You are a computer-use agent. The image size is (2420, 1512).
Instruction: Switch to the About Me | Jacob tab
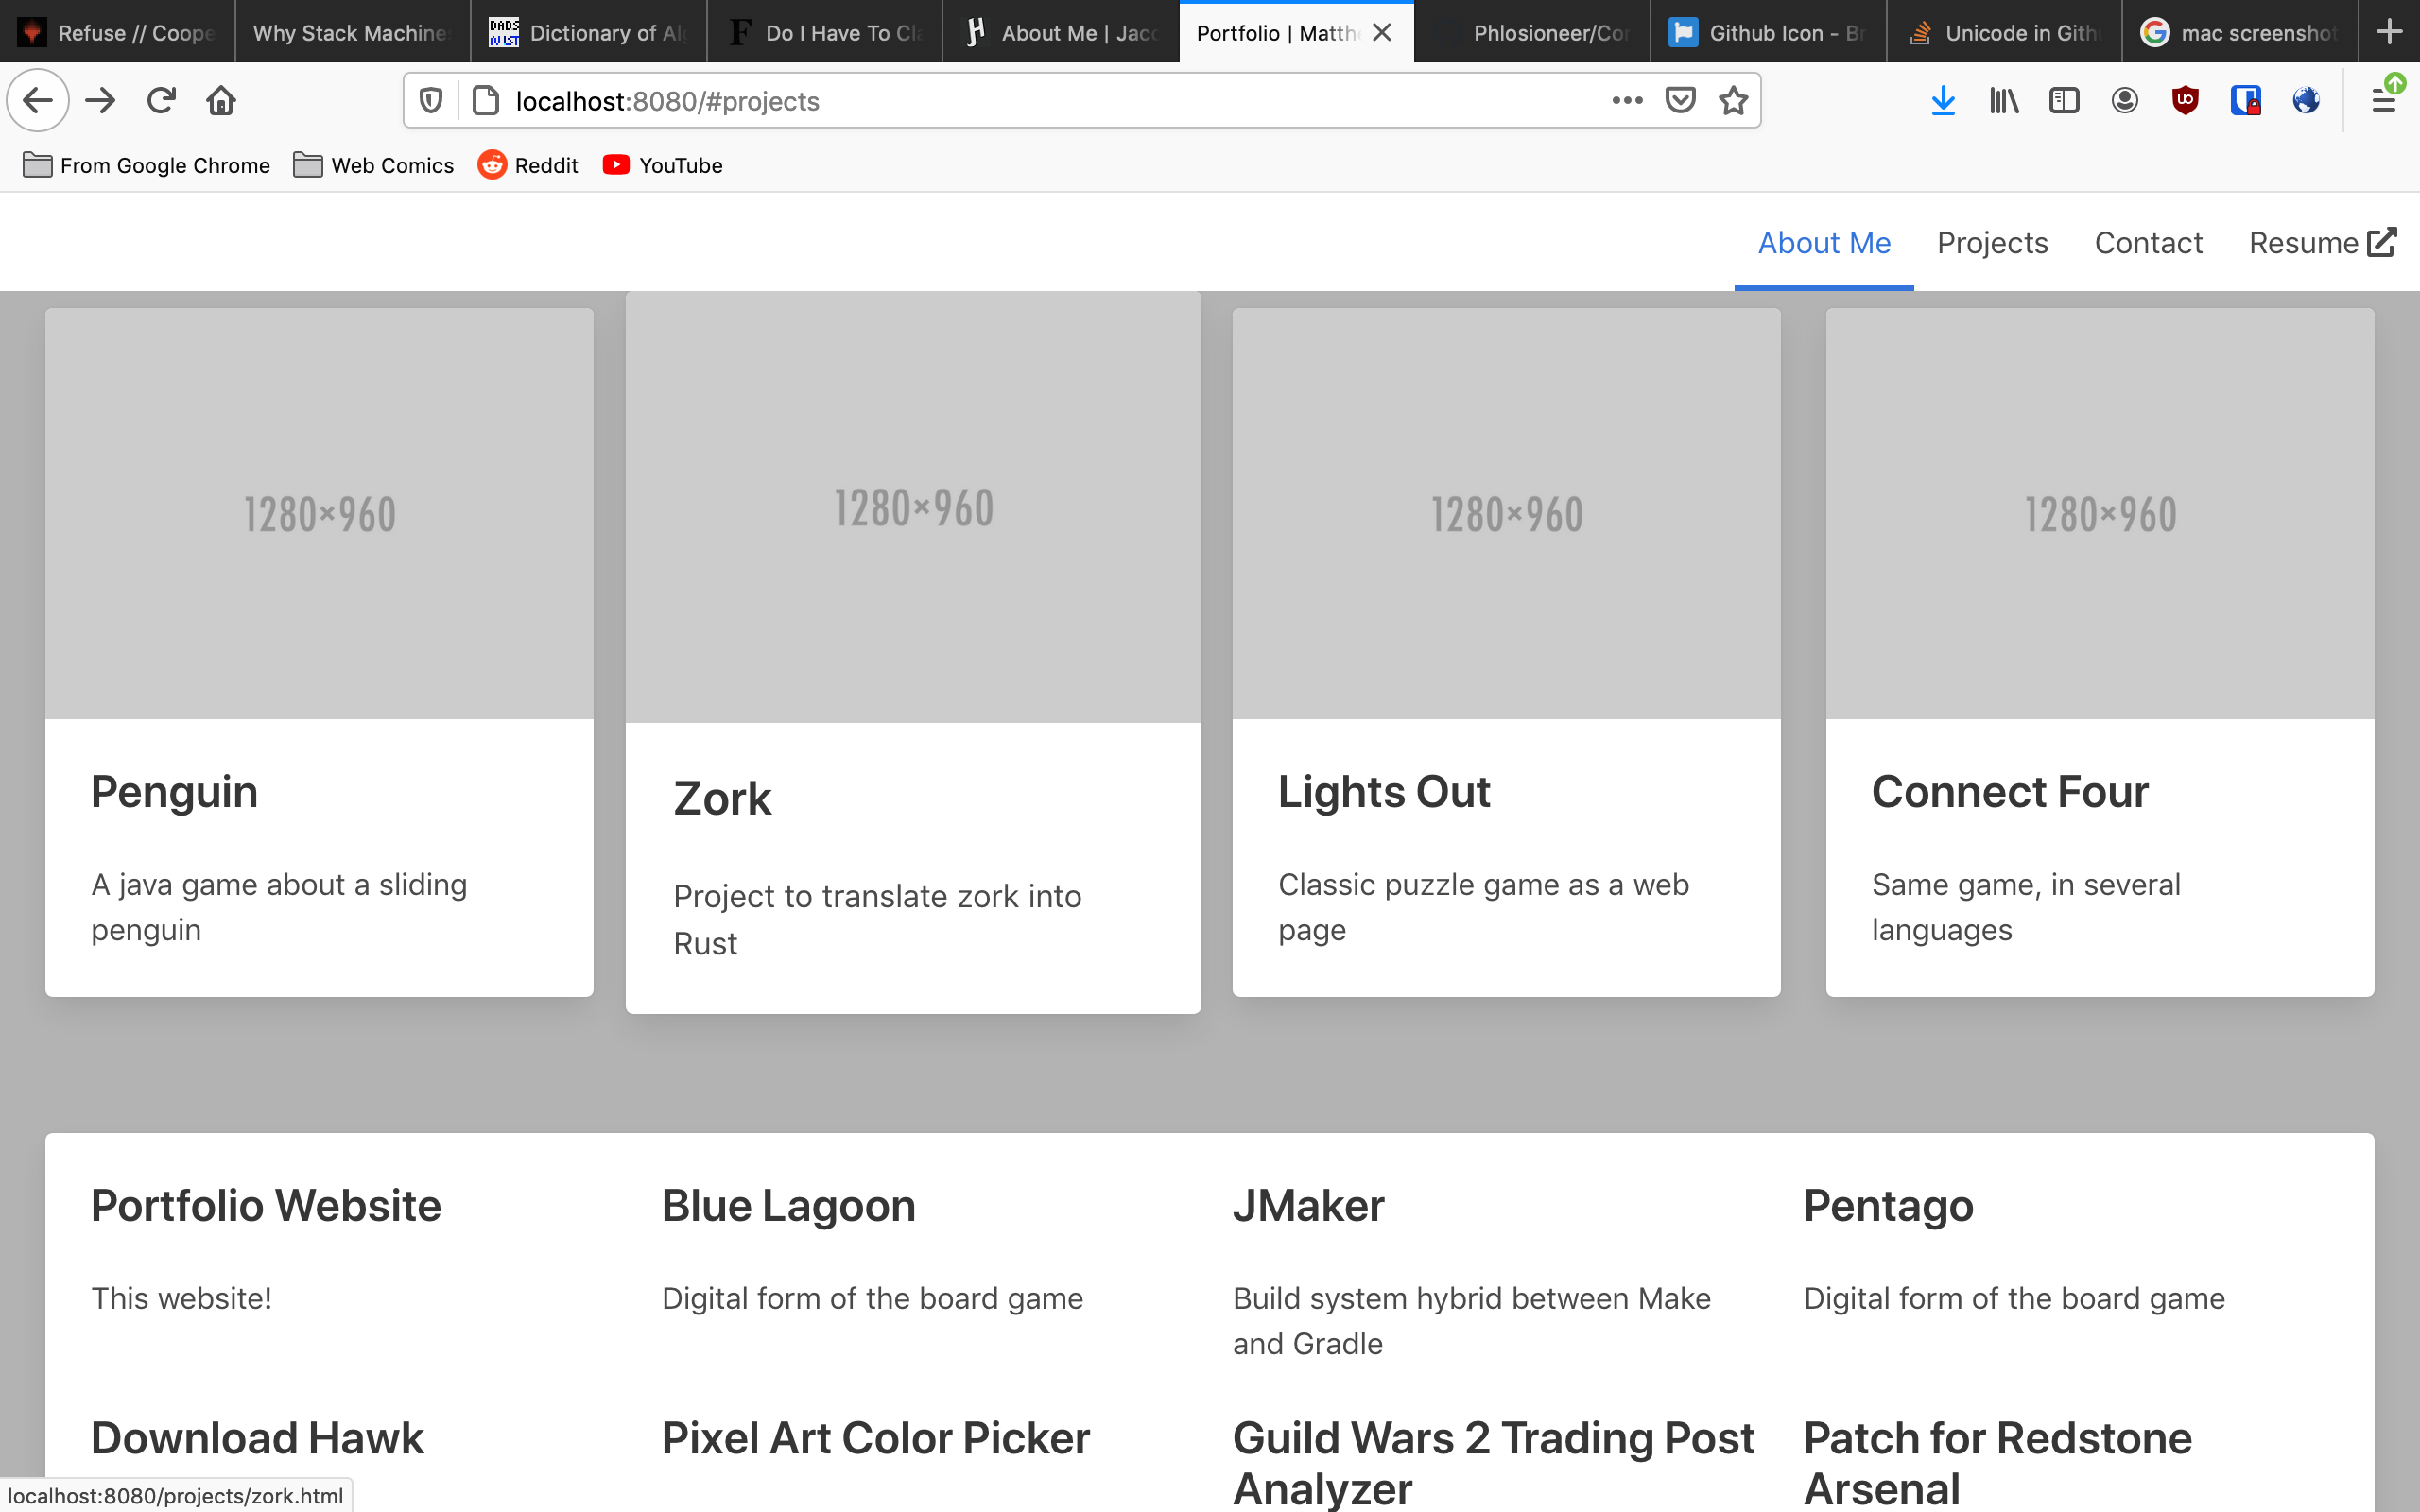click(1061, 32)
